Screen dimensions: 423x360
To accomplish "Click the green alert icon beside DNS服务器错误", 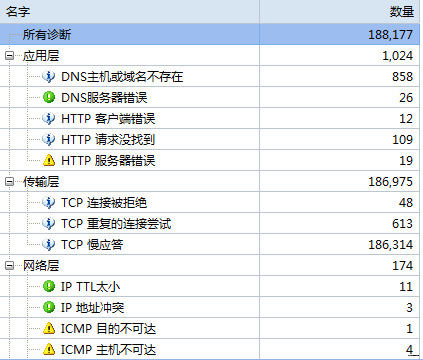I will point(49,98).
